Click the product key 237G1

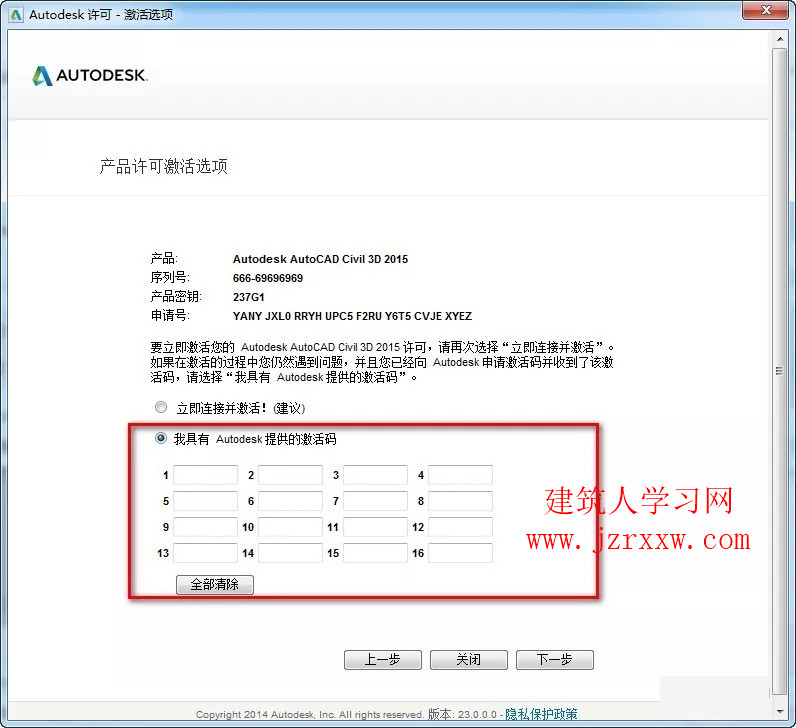click(x=249, y=297)
